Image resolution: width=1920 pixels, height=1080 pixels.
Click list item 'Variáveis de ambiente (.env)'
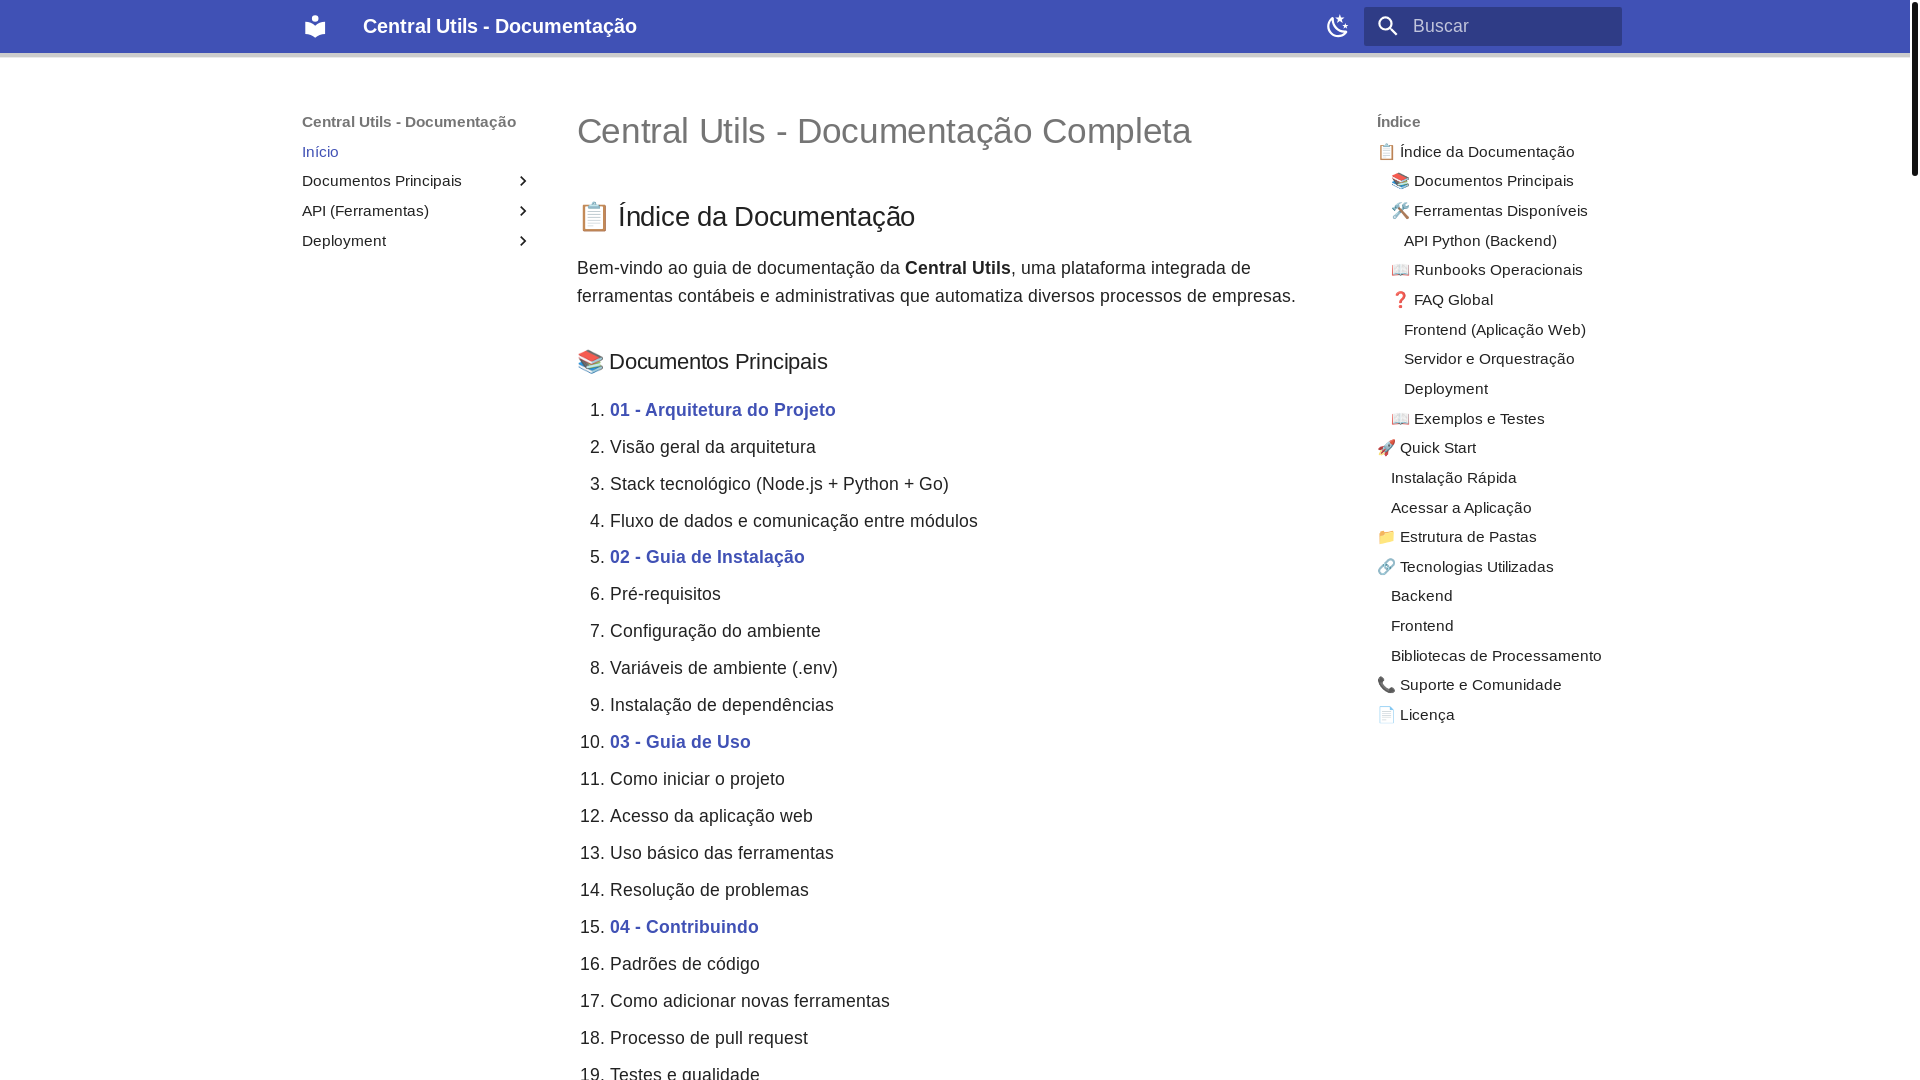click(x=724, y=668)
